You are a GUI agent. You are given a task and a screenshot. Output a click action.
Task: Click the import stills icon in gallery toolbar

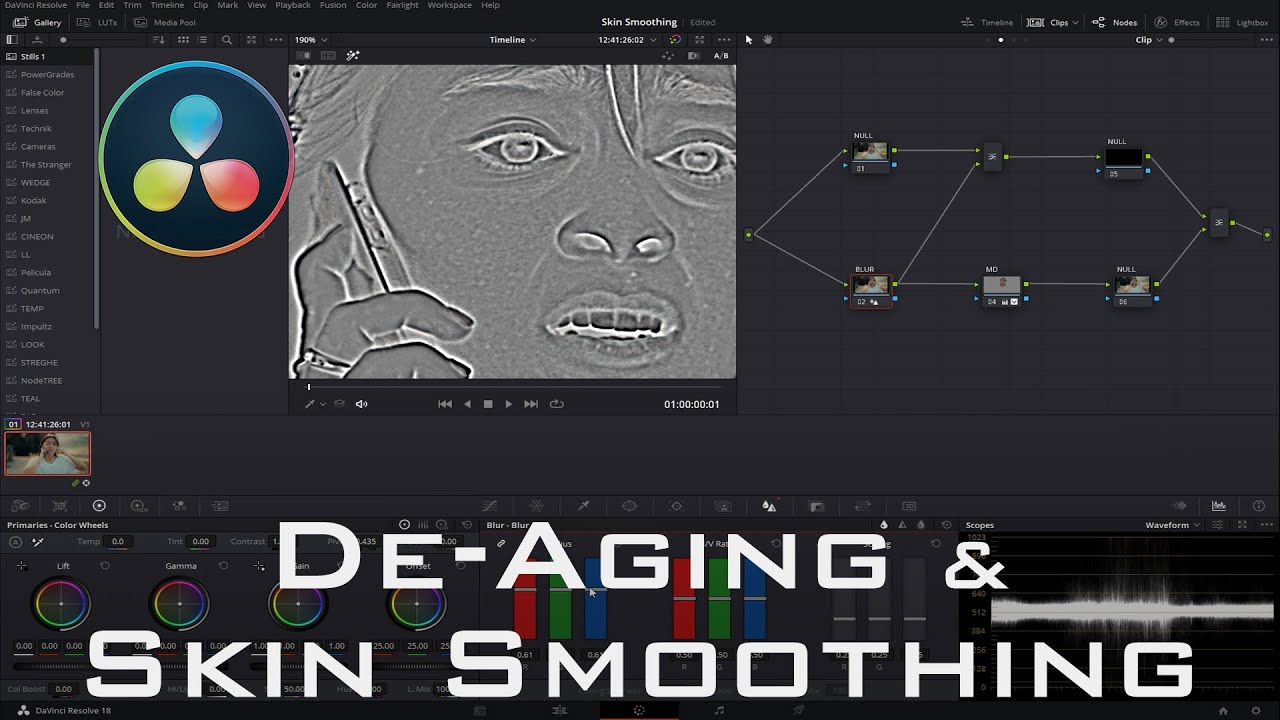tap(37, 40)
